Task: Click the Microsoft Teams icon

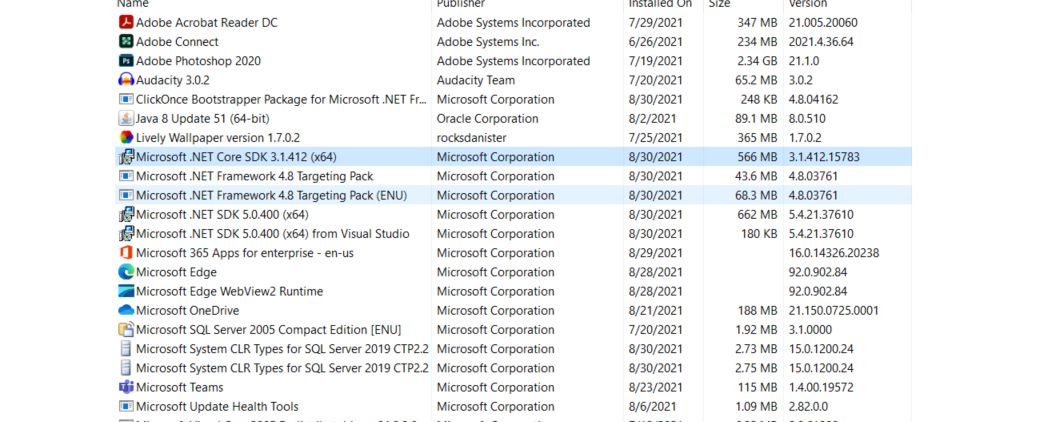Action: [x=126, y=388]
